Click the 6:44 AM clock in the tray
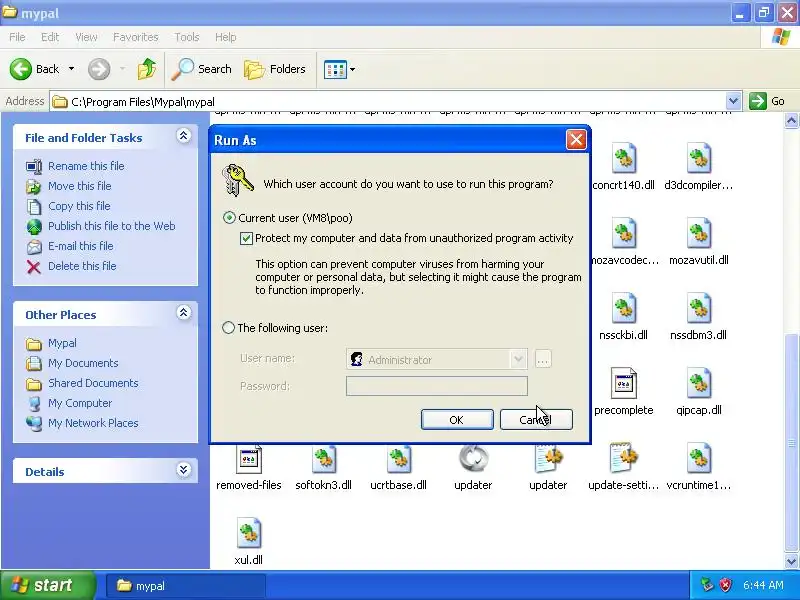Screen dimensions: 800x600 763,585
